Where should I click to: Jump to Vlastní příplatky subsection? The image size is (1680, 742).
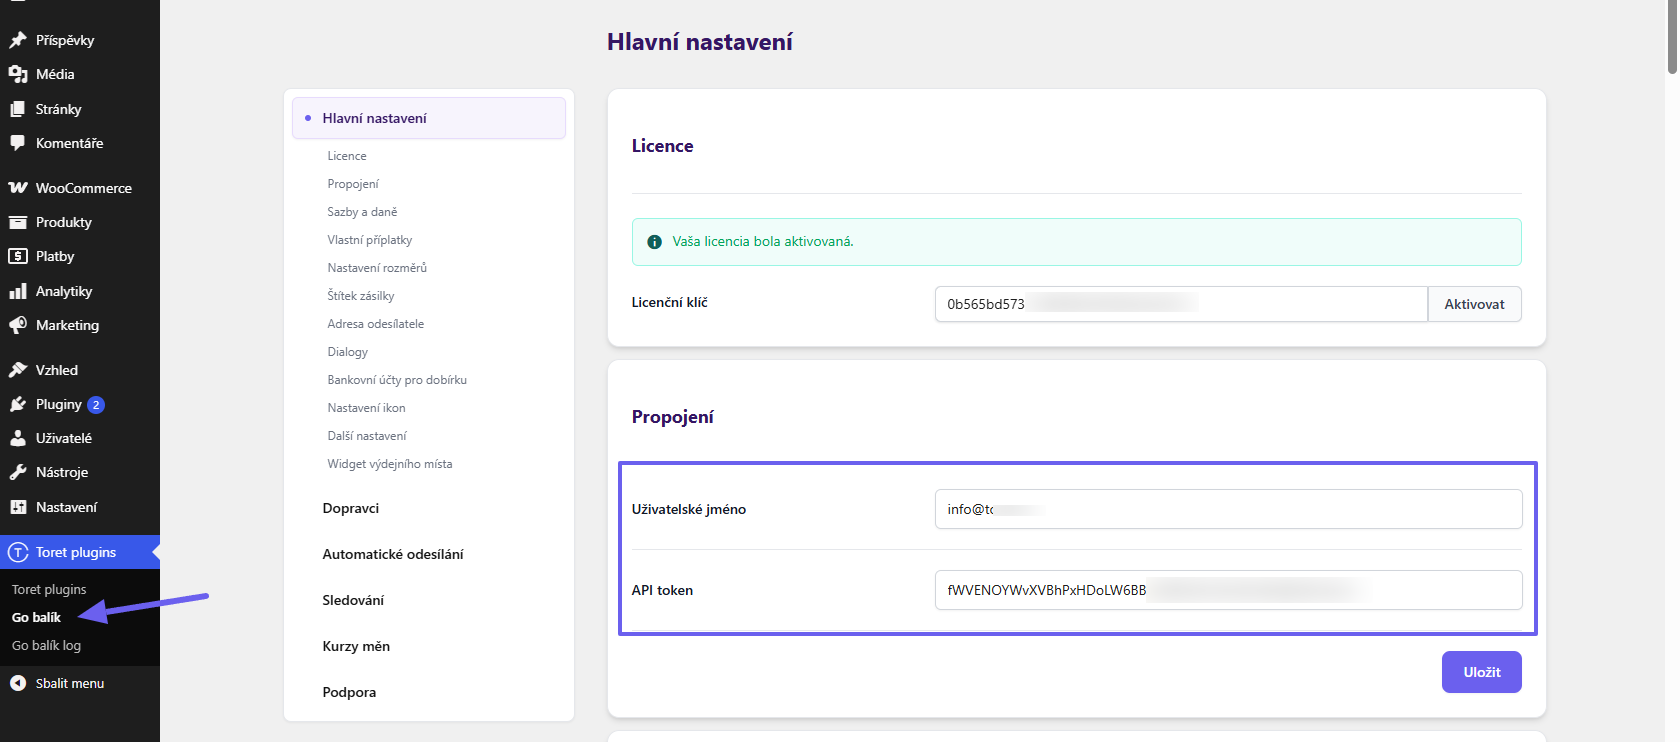pos(370,240)
